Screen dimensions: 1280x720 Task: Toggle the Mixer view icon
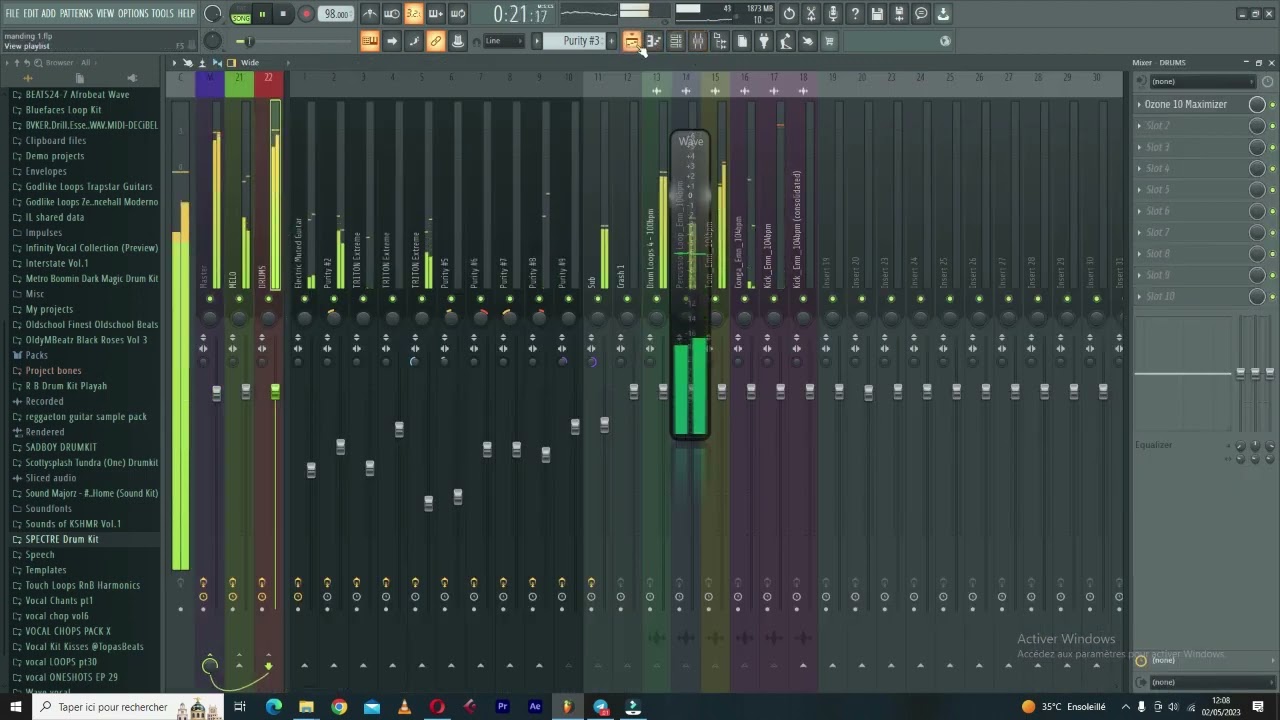click(698, 41)
